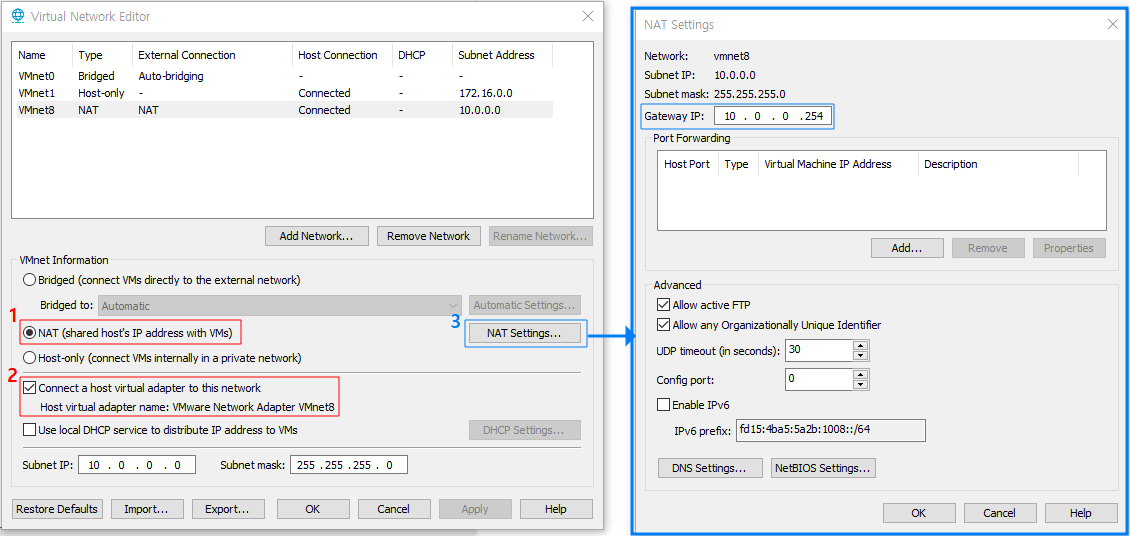
Task: Enable Use local DHCP service checkbox
Action: pos(30,430)
